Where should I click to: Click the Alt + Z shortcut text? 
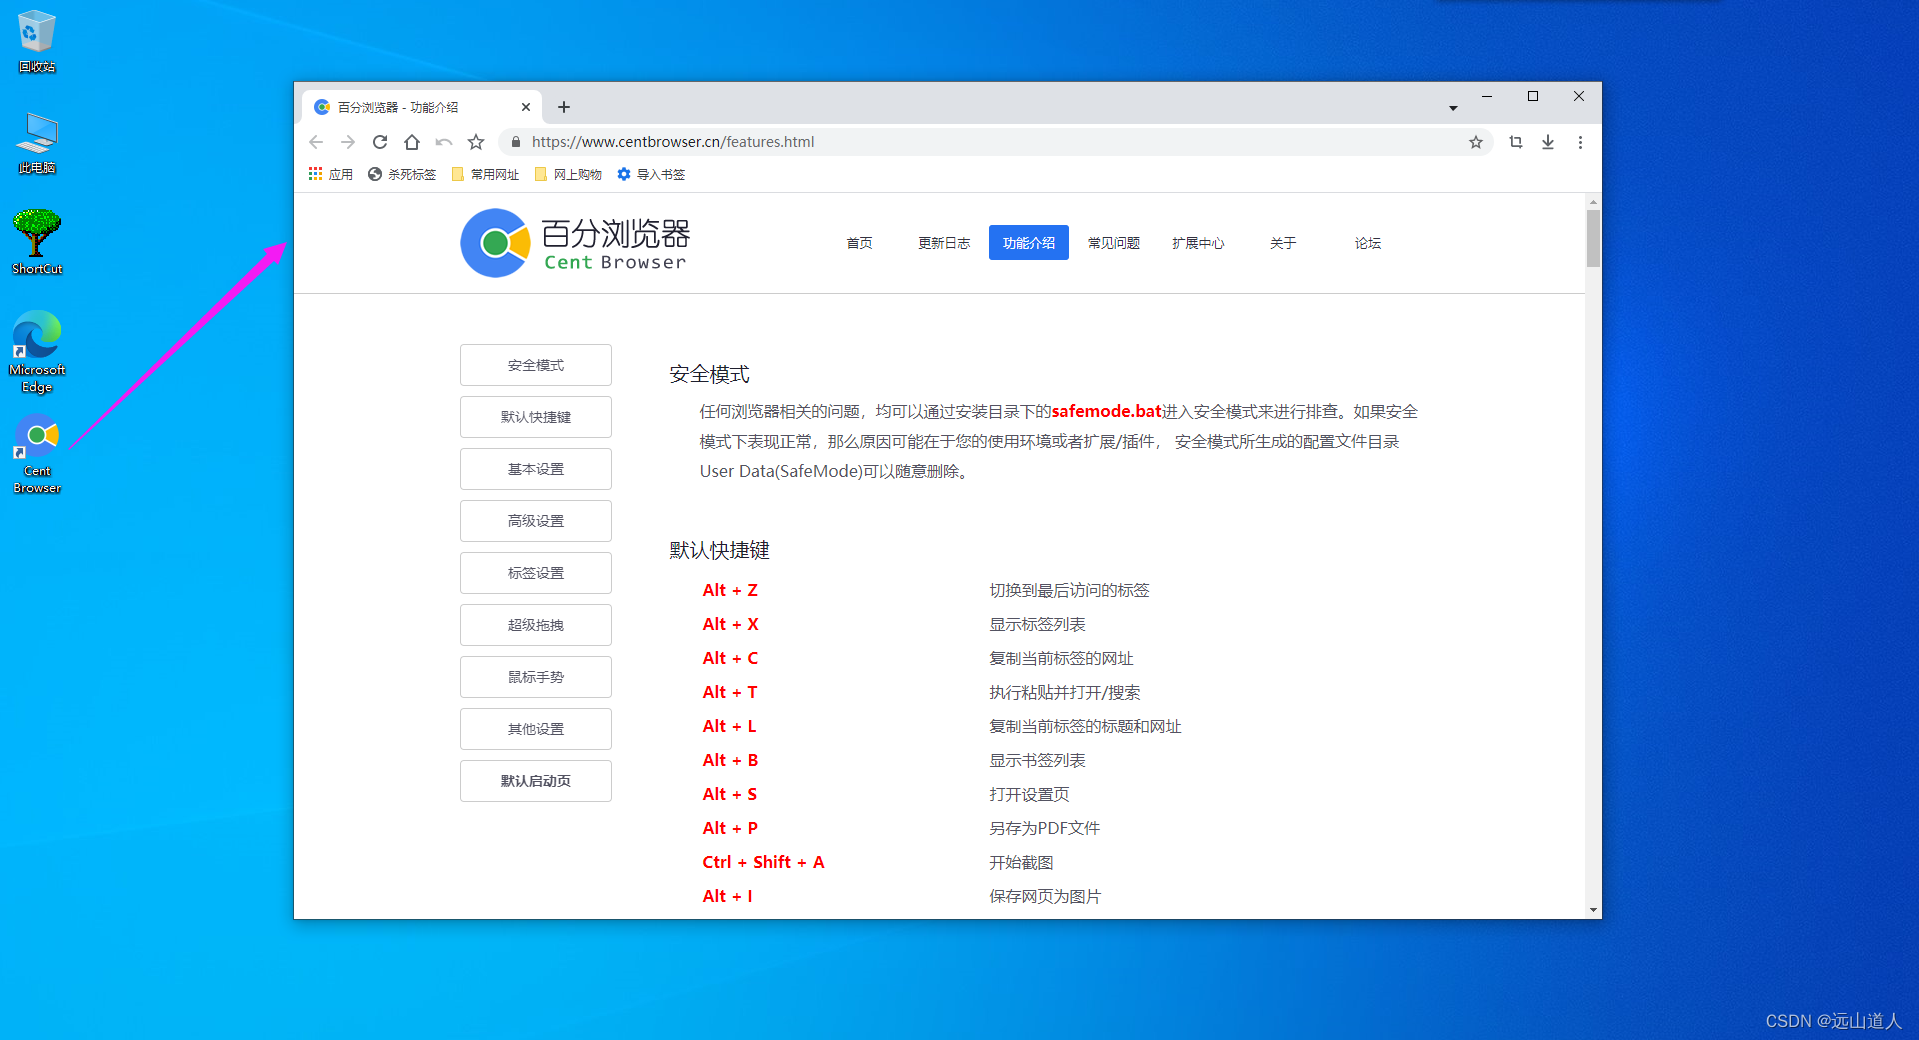point(730,590)
